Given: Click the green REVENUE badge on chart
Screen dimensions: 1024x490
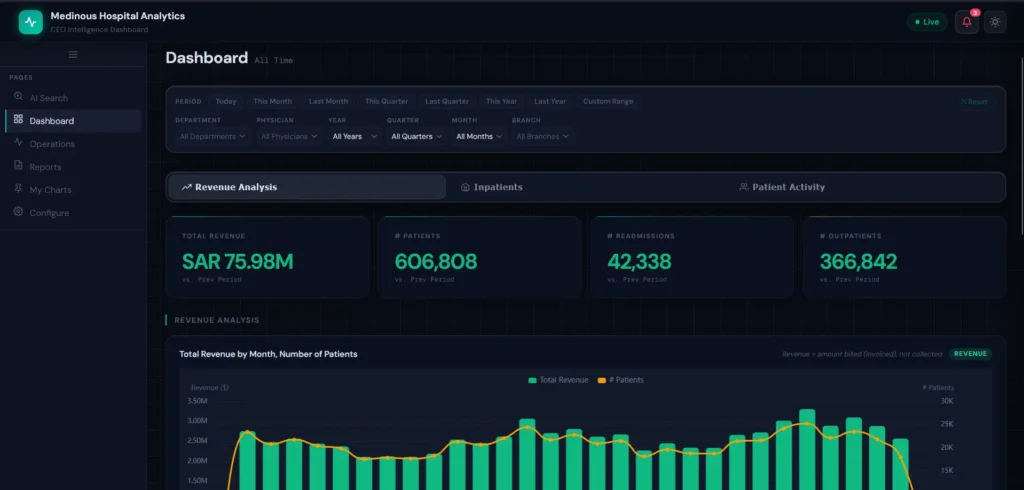Looking at the screenshot, I should (970, 353).
